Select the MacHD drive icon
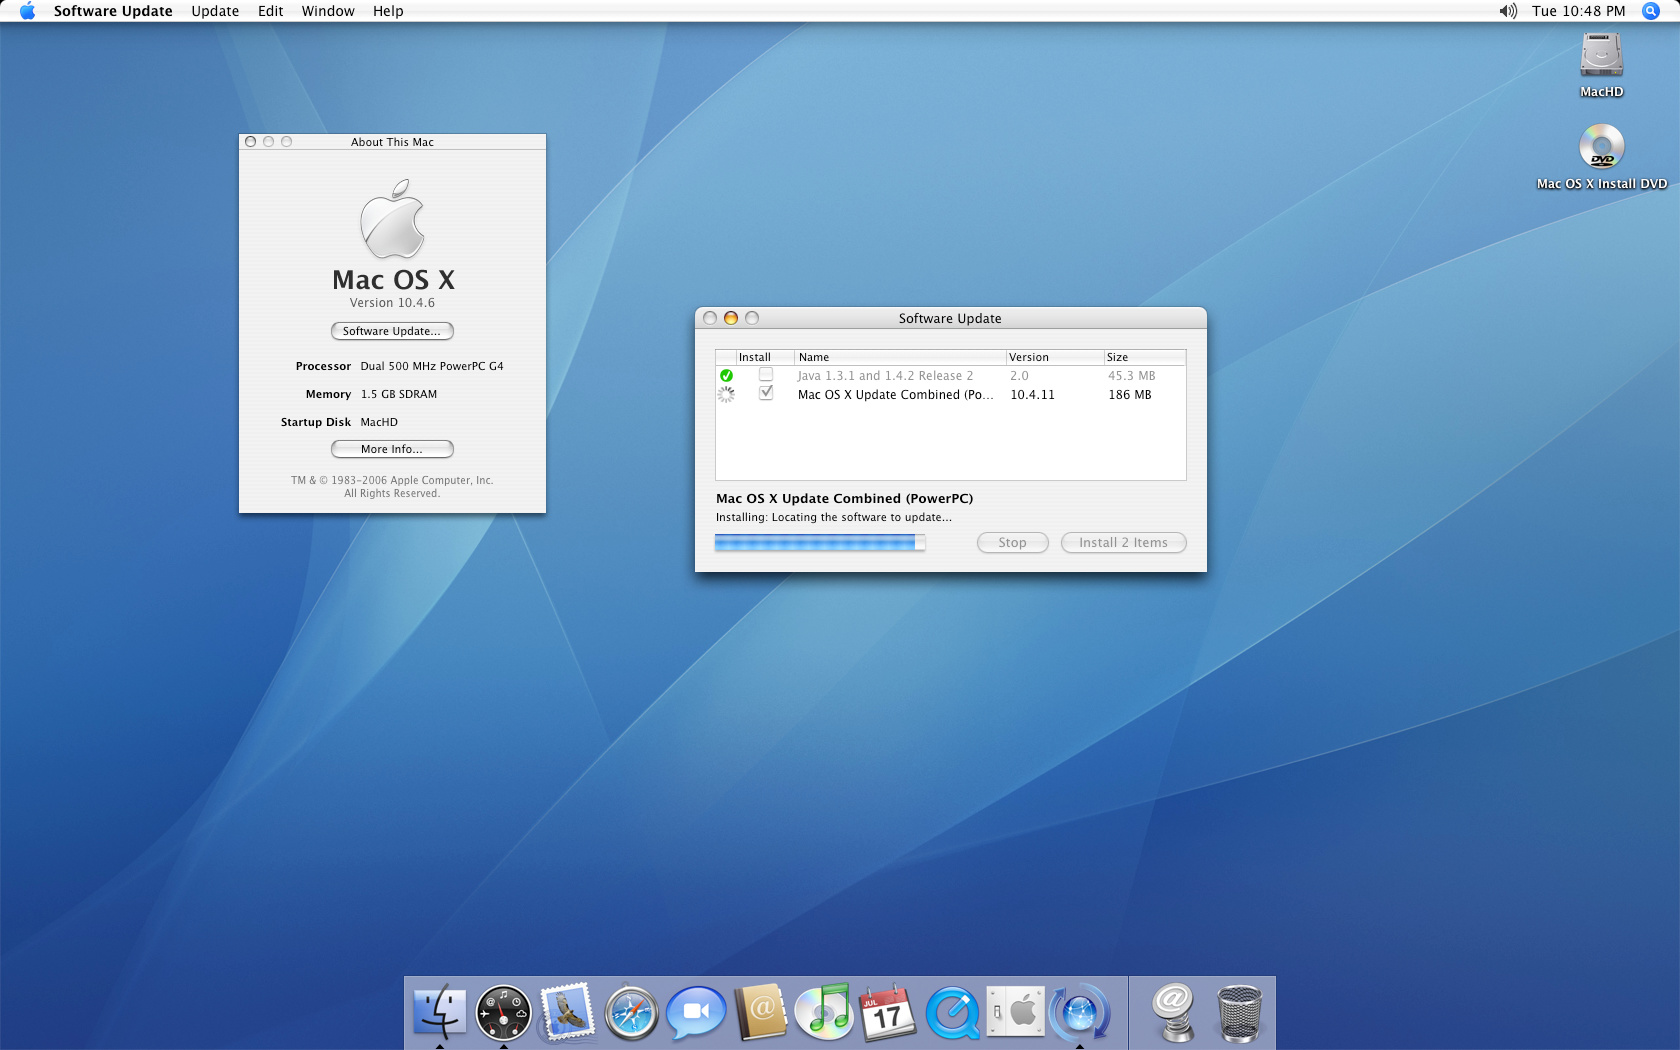The width and height of the screenshot is (1680, 1050). [x=1601, y=58]
